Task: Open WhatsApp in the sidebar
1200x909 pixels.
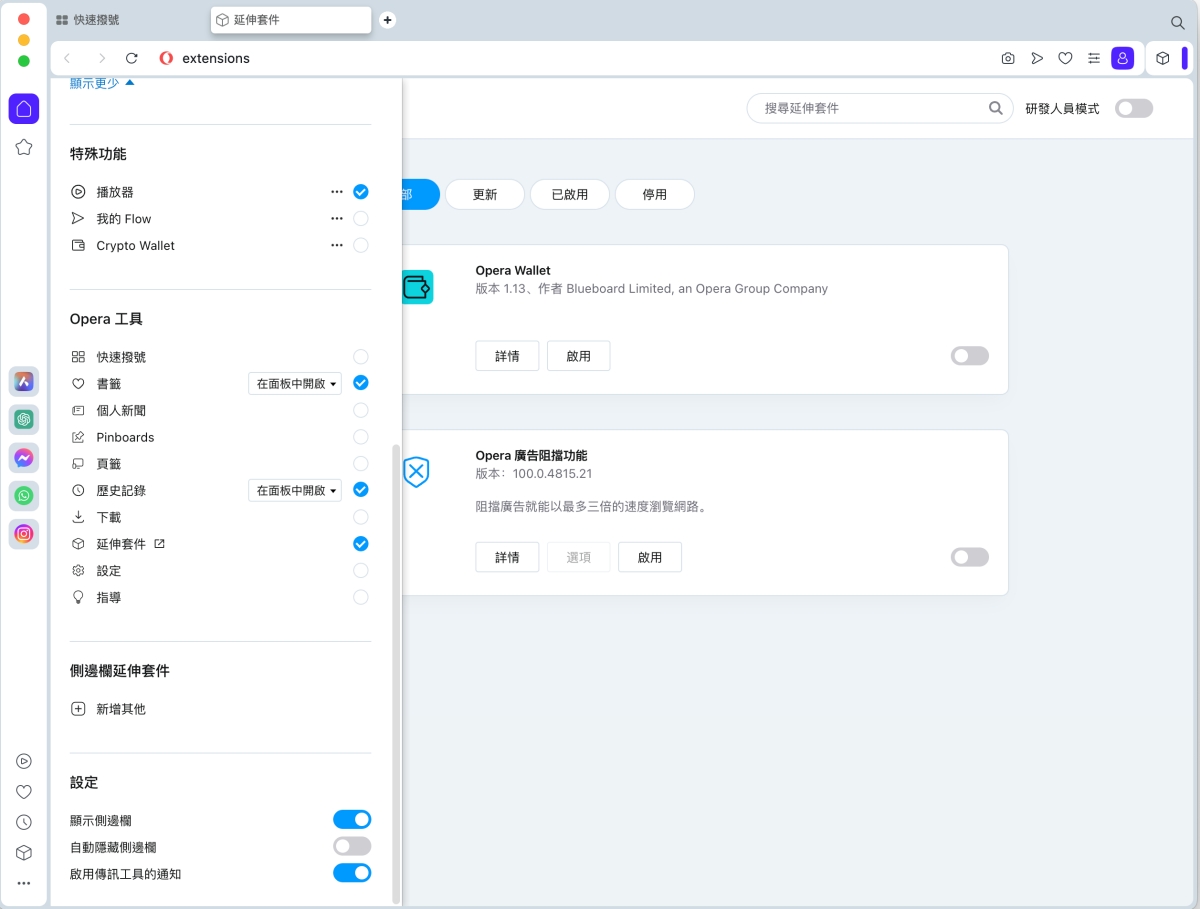Action: (x=24, y=496)
